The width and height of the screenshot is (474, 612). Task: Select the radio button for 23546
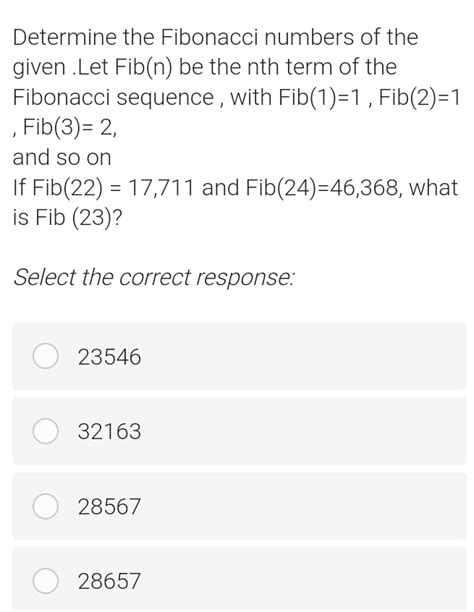[46, 356]
